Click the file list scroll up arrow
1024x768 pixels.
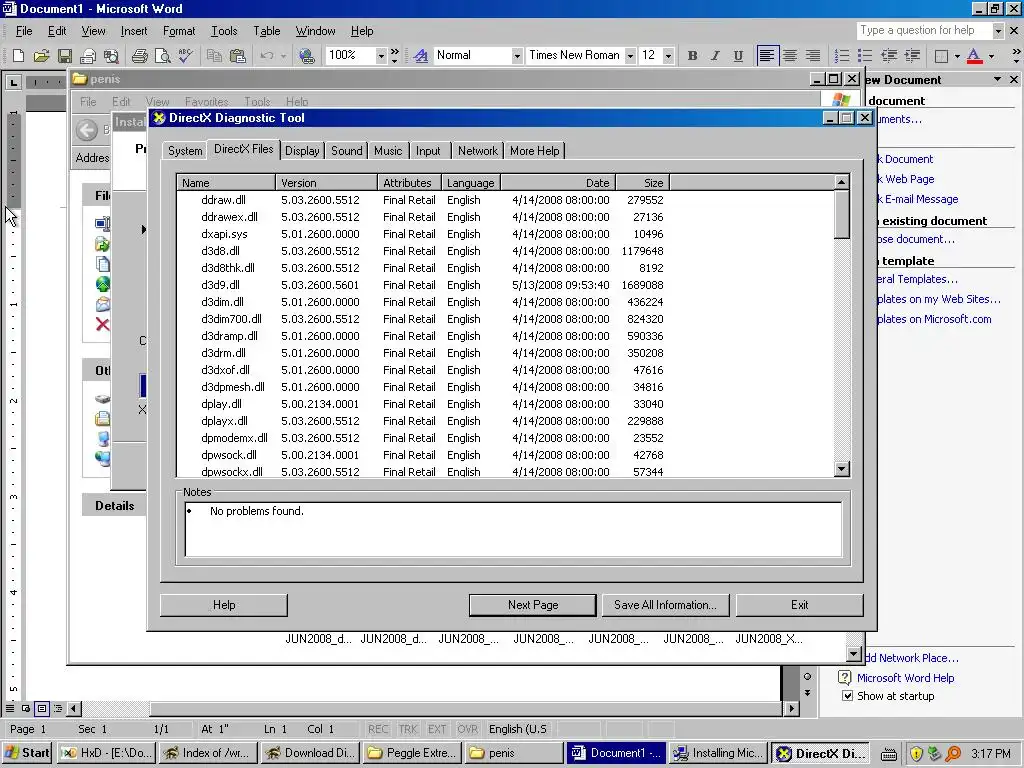pyautogui.click(x=842, y=182)
